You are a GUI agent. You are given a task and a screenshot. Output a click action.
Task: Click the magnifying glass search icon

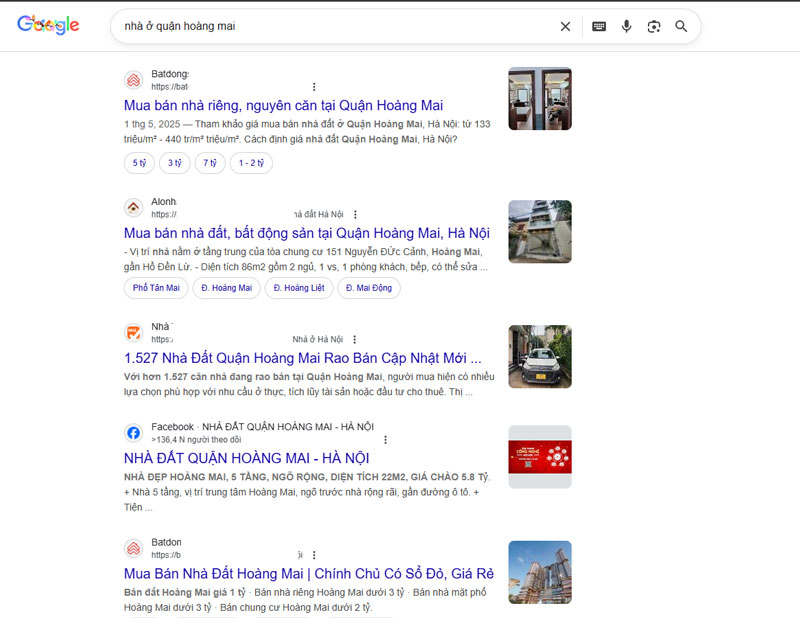[x=681, y=26]
